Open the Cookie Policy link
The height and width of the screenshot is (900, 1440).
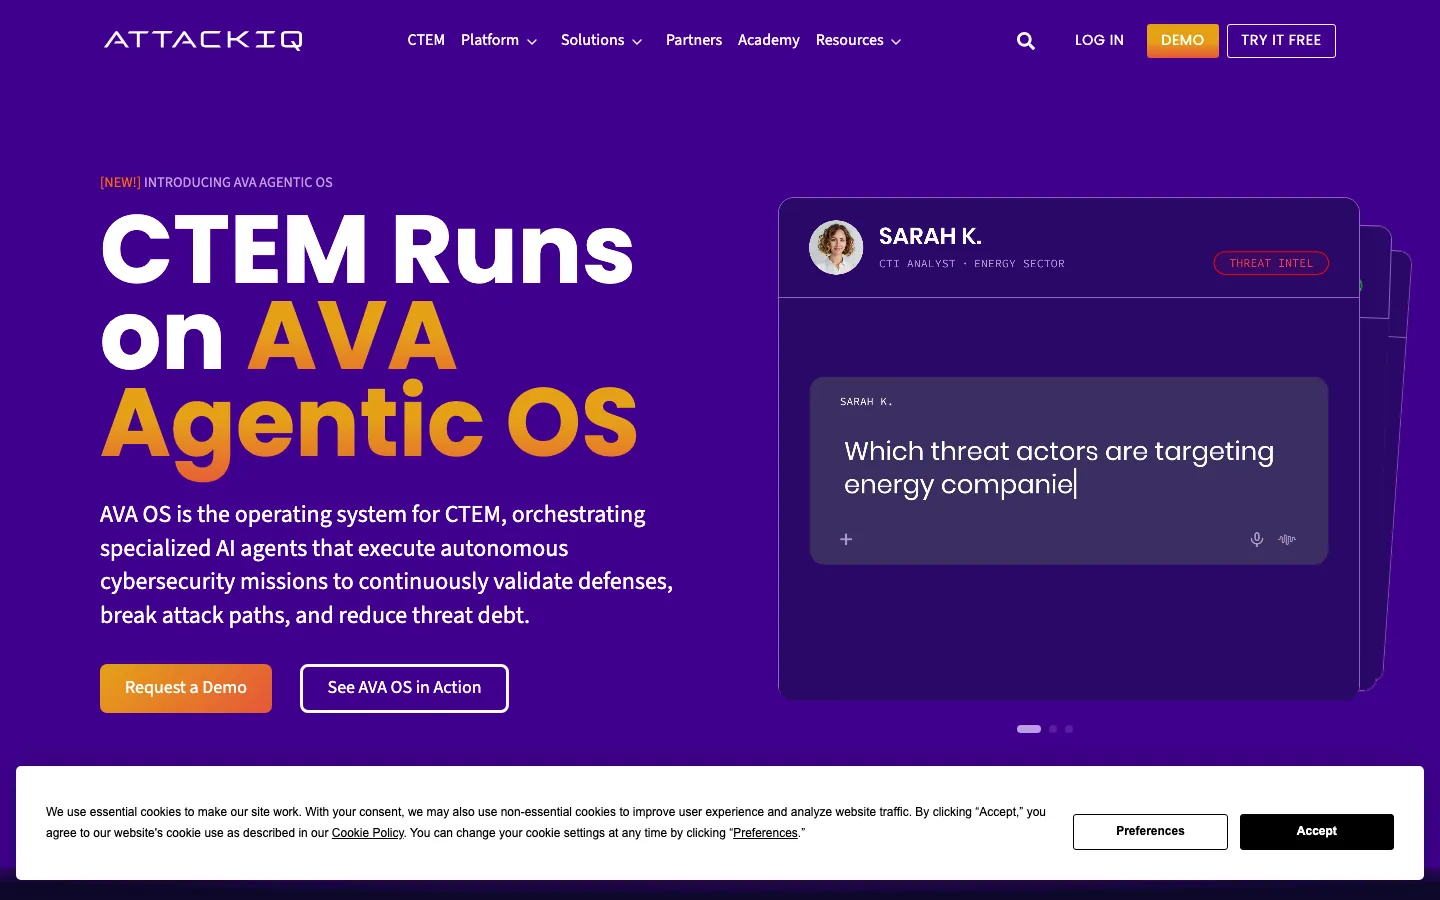(x=368, y=833)
